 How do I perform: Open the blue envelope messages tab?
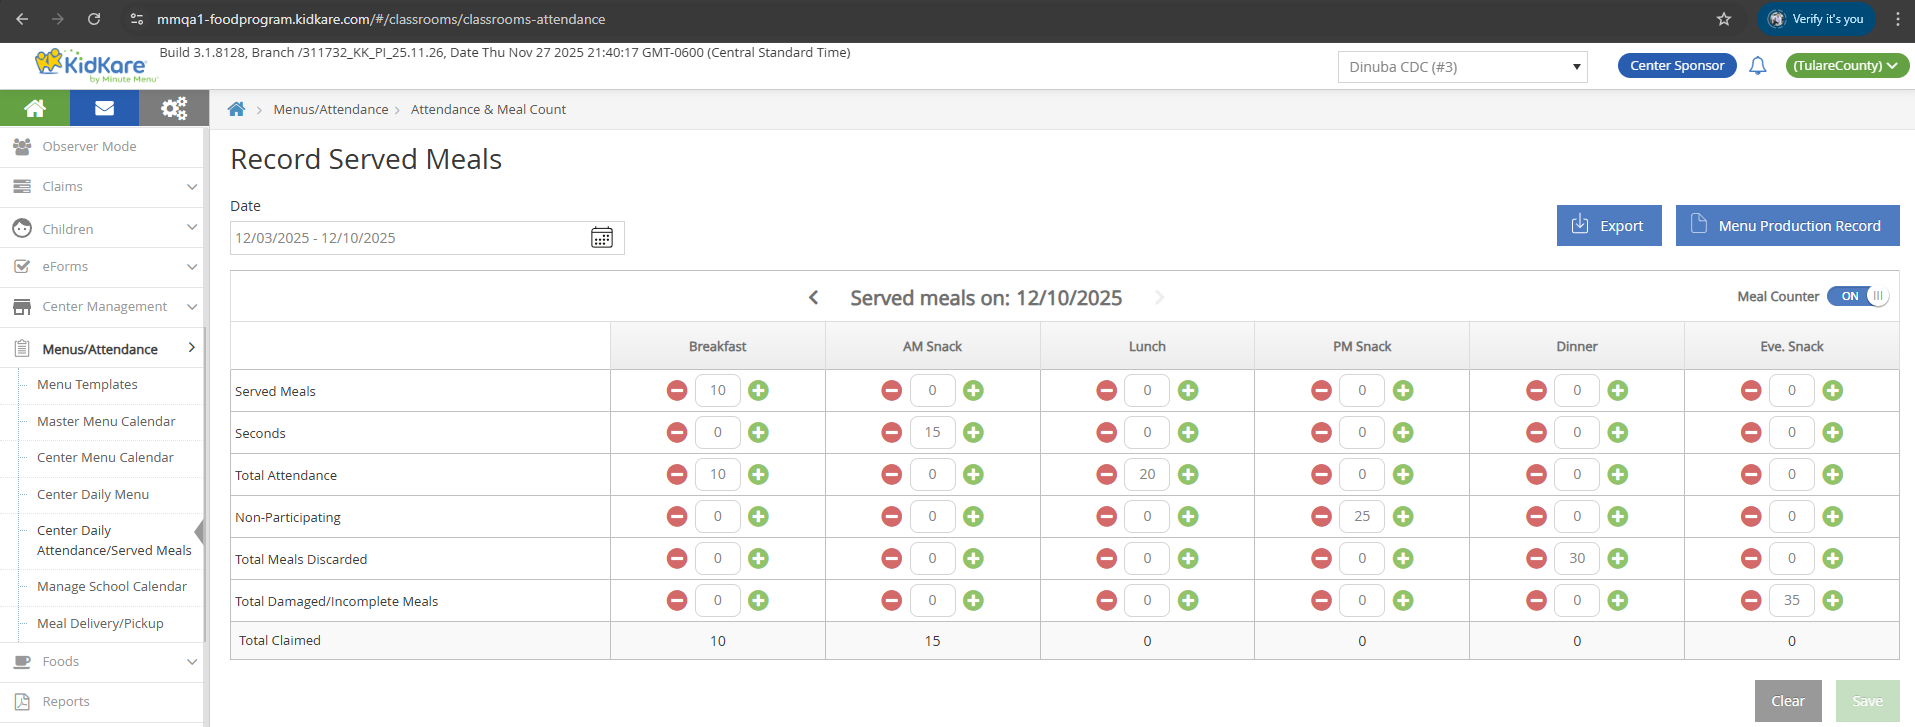pos(104,108)
